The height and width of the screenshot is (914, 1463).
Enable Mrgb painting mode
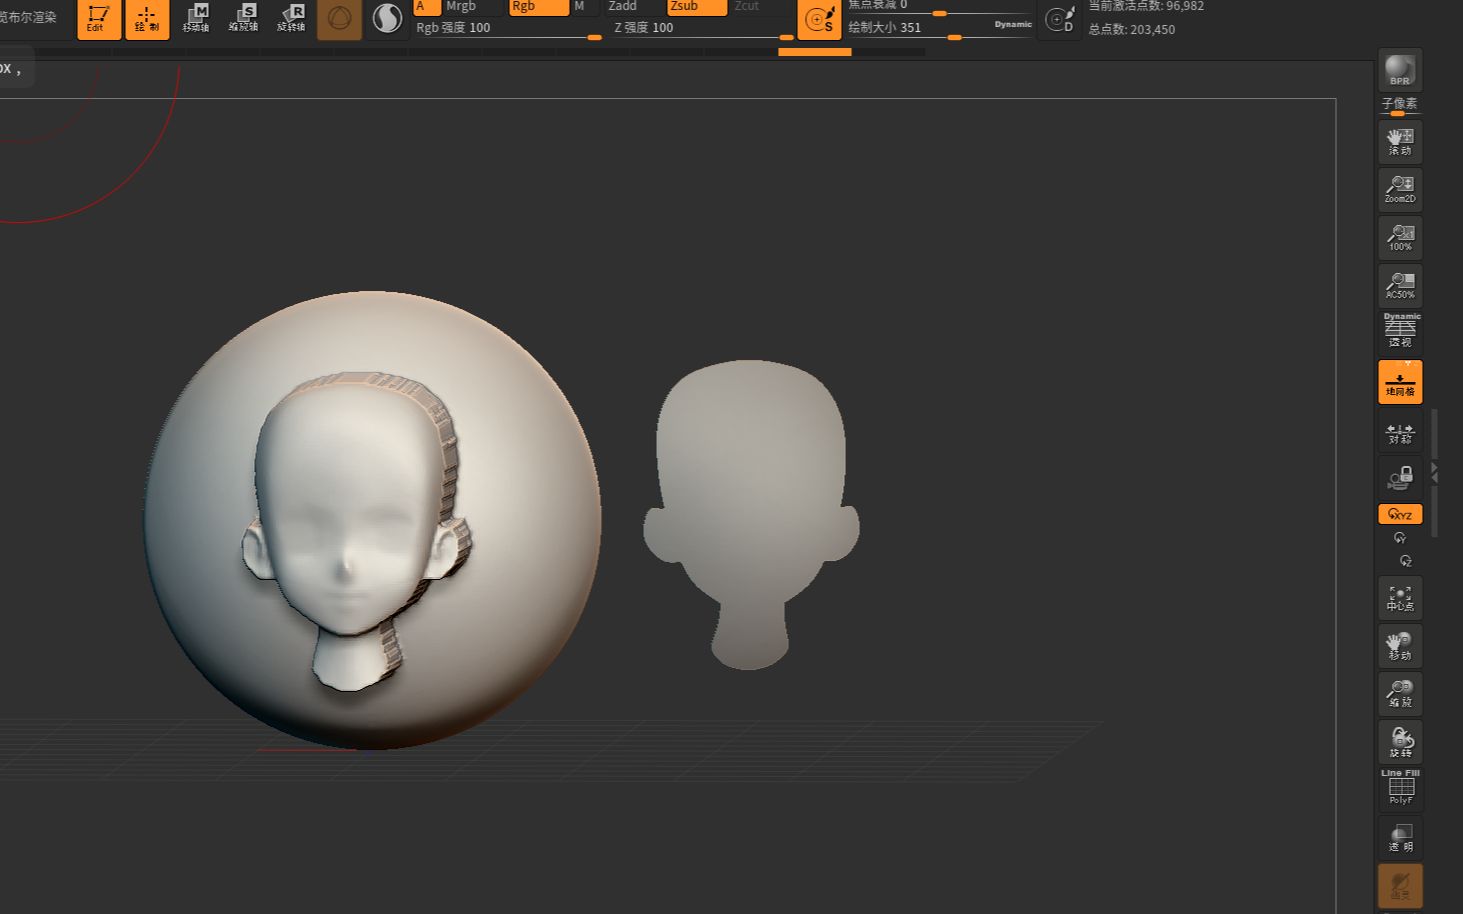tap(460, 7)
